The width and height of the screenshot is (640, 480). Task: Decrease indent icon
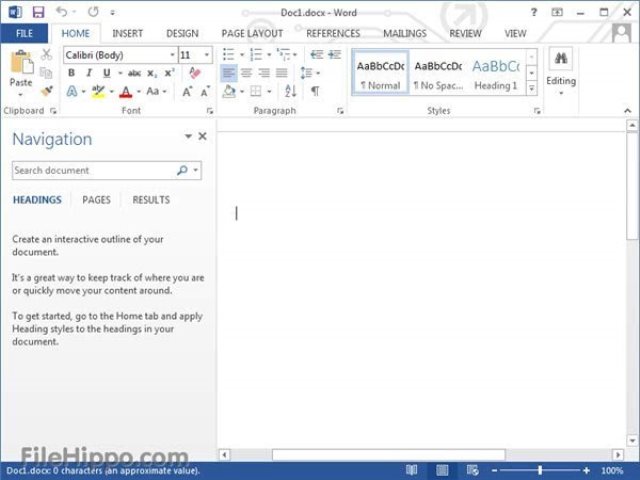317,54
